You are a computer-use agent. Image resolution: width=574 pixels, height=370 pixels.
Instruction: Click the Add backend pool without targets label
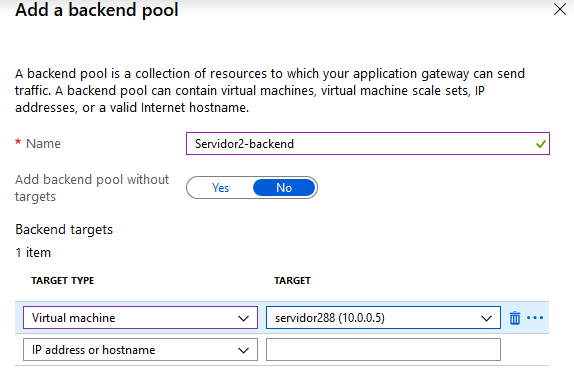point(92,188)
